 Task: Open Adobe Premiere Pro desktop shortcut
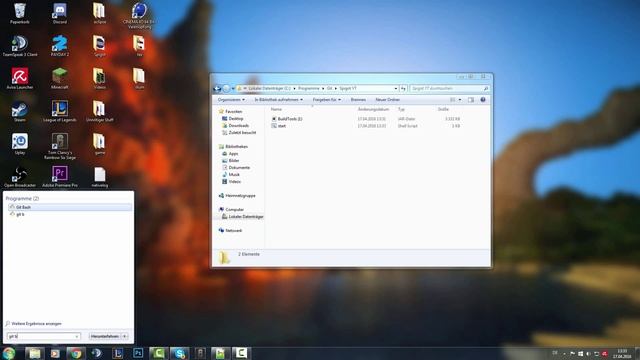pos(60,177)
